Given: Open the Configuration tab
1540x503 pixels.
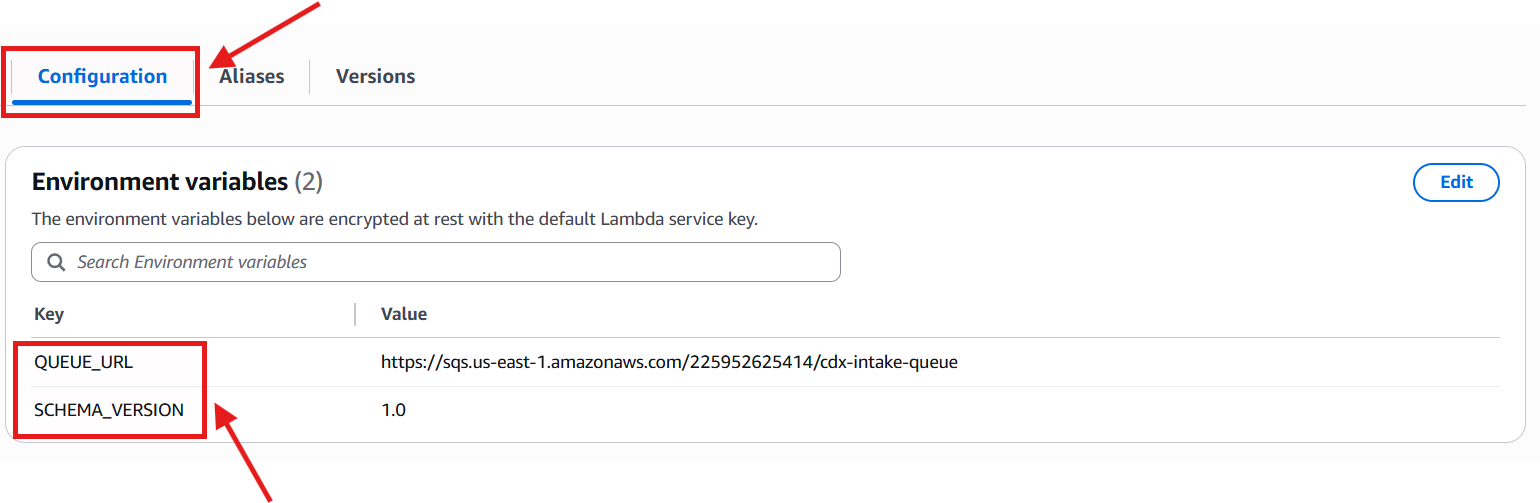Looking at the screenshot, I should (x=102, y=77).
